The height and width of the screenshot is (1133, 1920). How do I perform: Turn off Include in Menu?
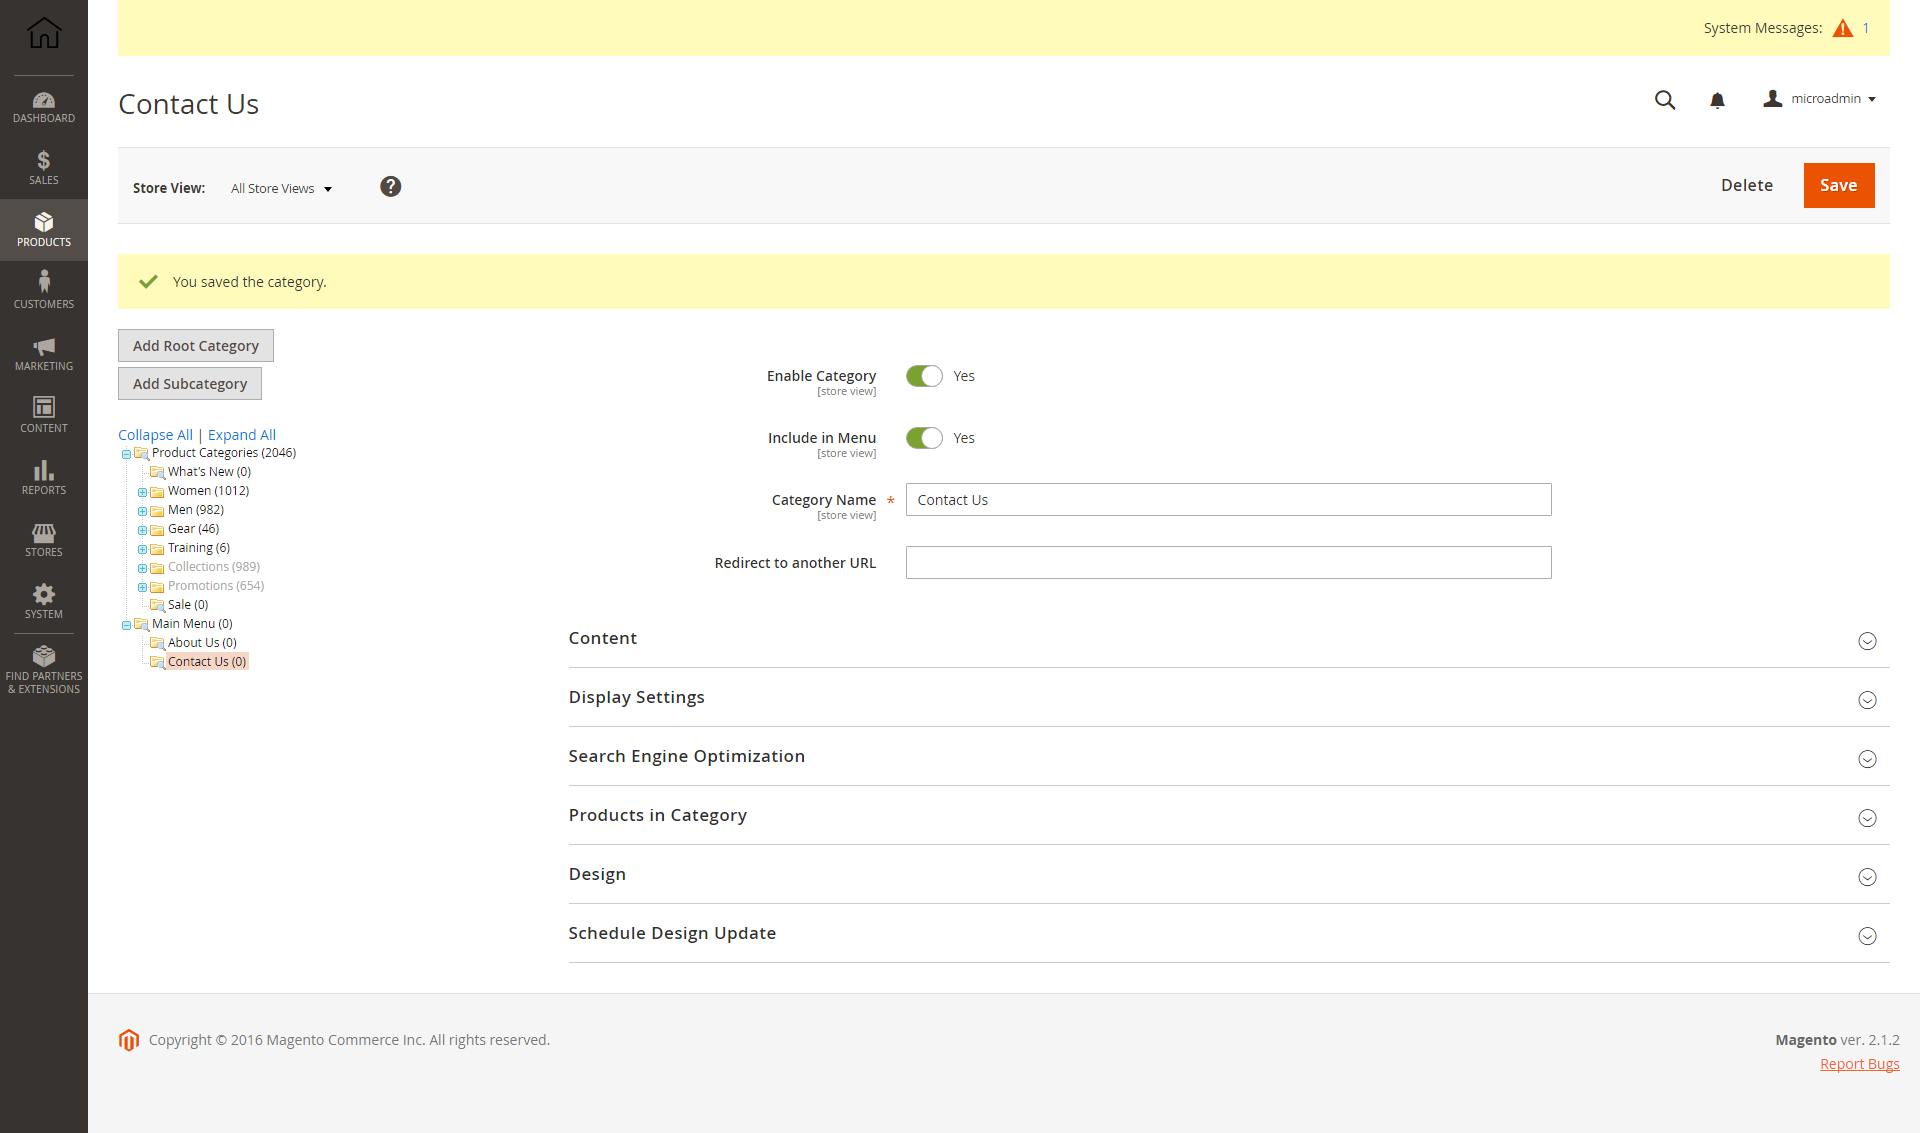[x=924, y=438]
